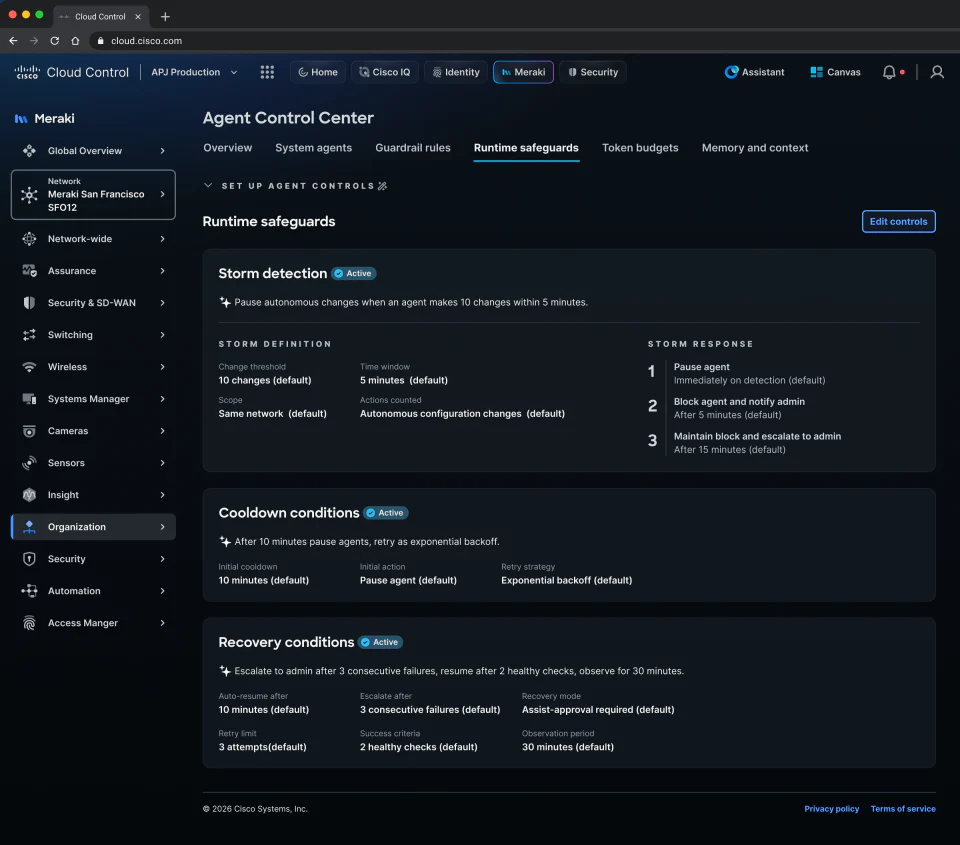Image resolution: width=960 pixels, height=845 pixels.
Task: Click the Canvas grid icon
Action: coord(816,72)
